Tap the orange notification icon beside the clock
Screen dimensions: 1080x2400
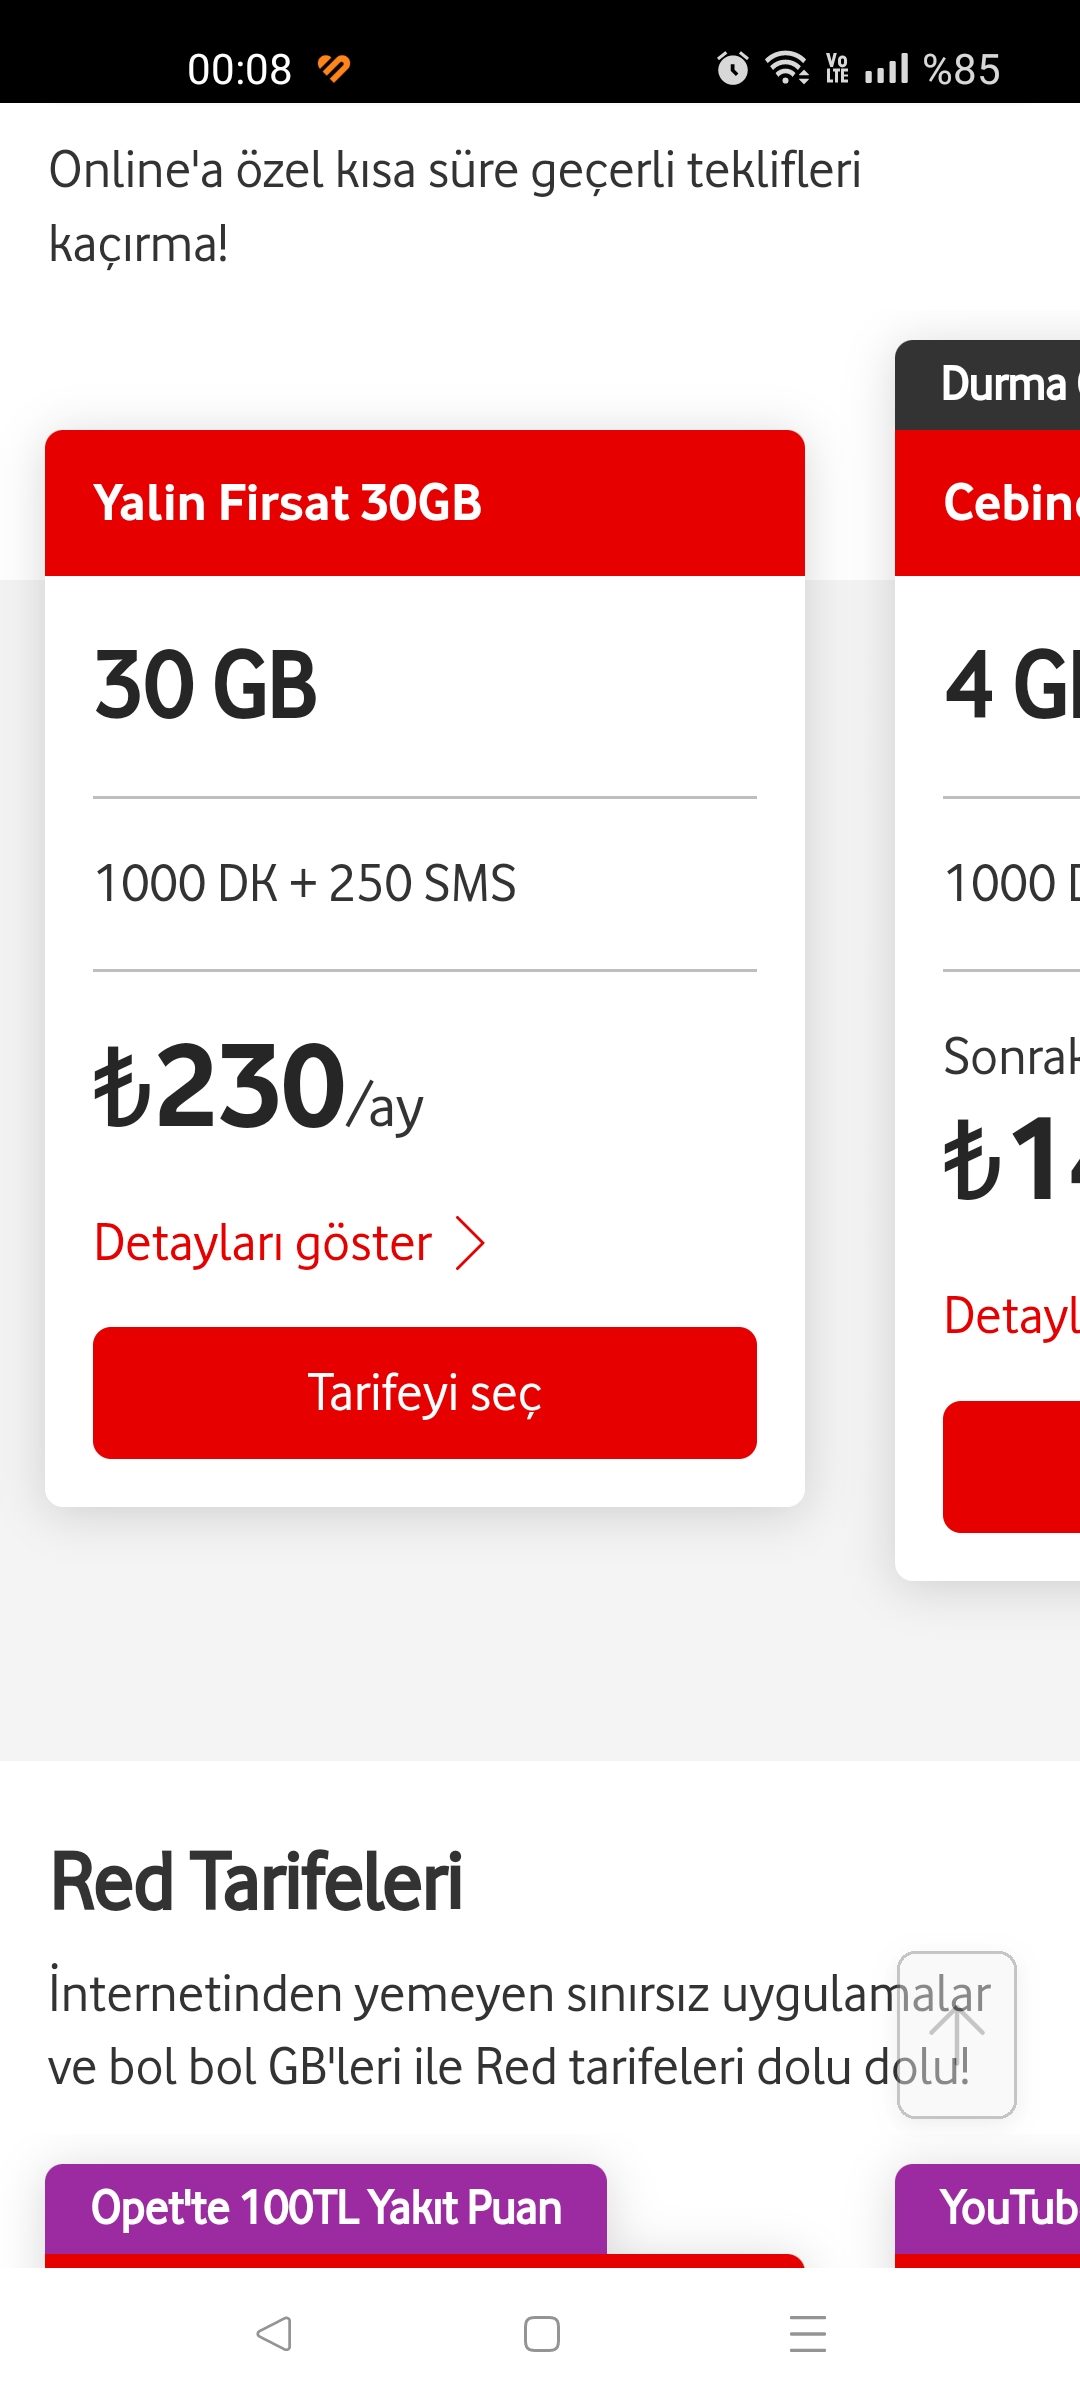pos(334,68)
